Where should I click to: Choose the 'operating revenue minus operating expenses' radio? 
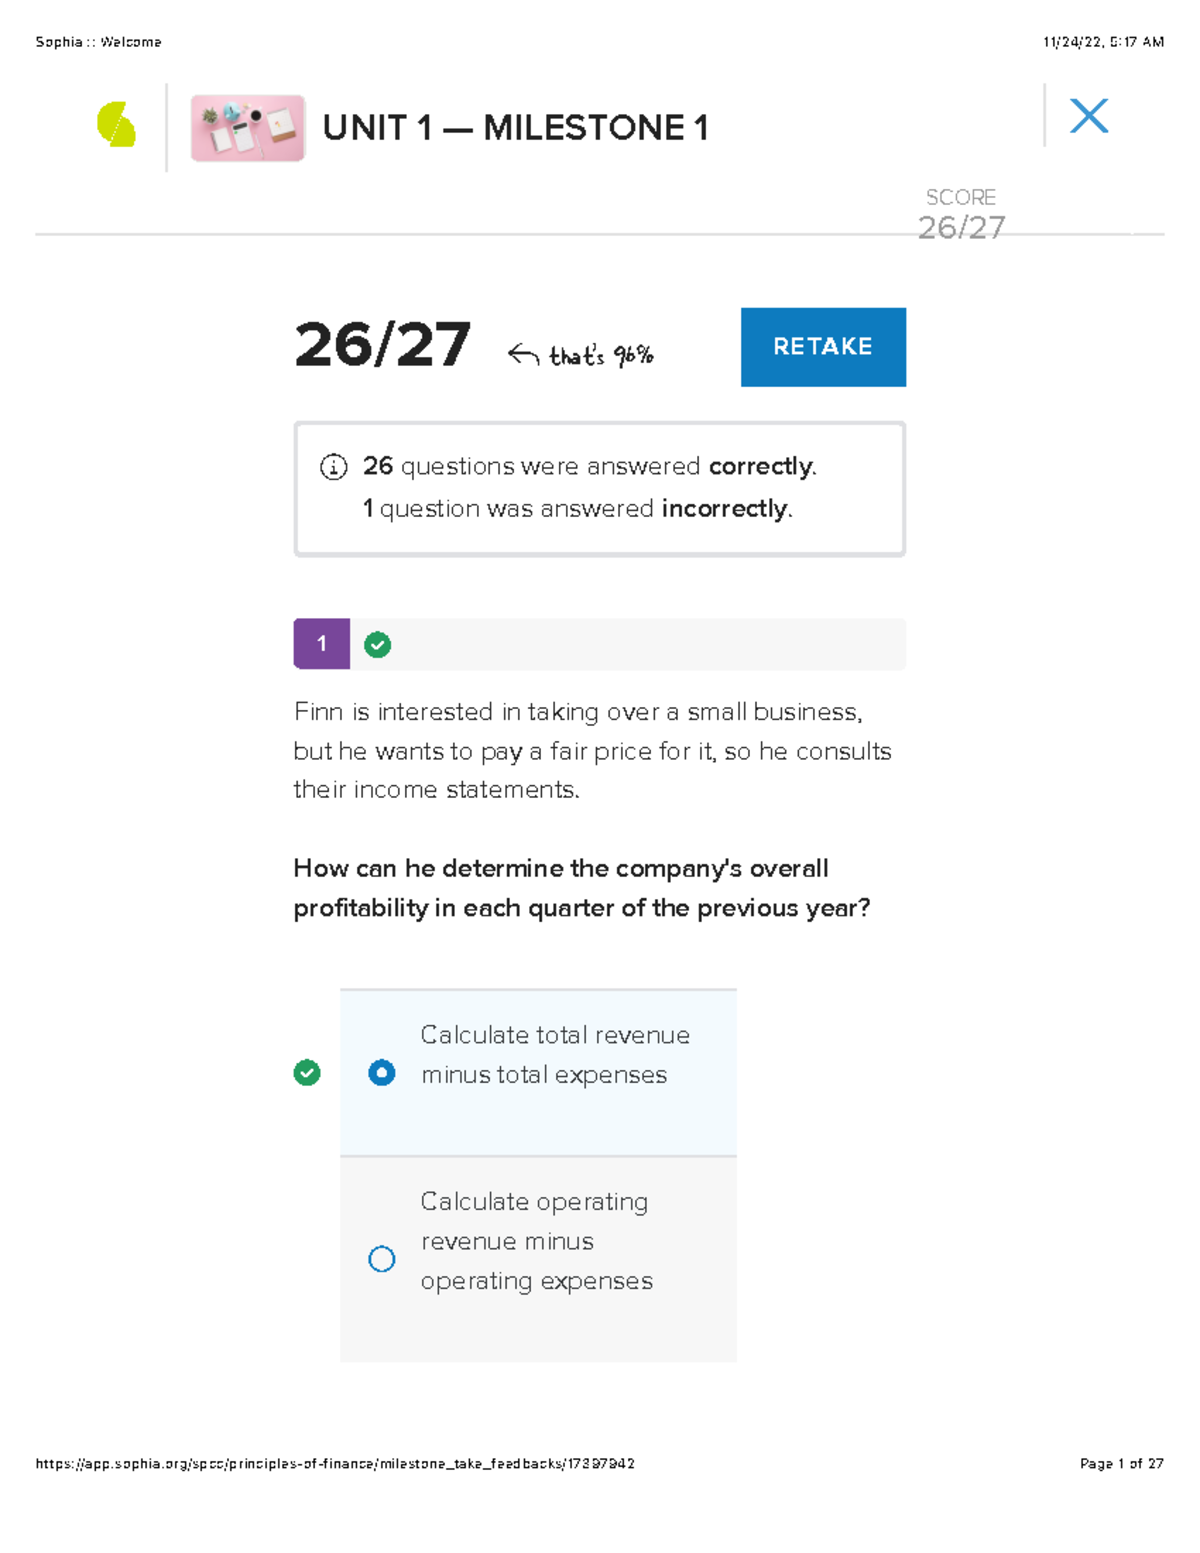[x=382, y=1259]
